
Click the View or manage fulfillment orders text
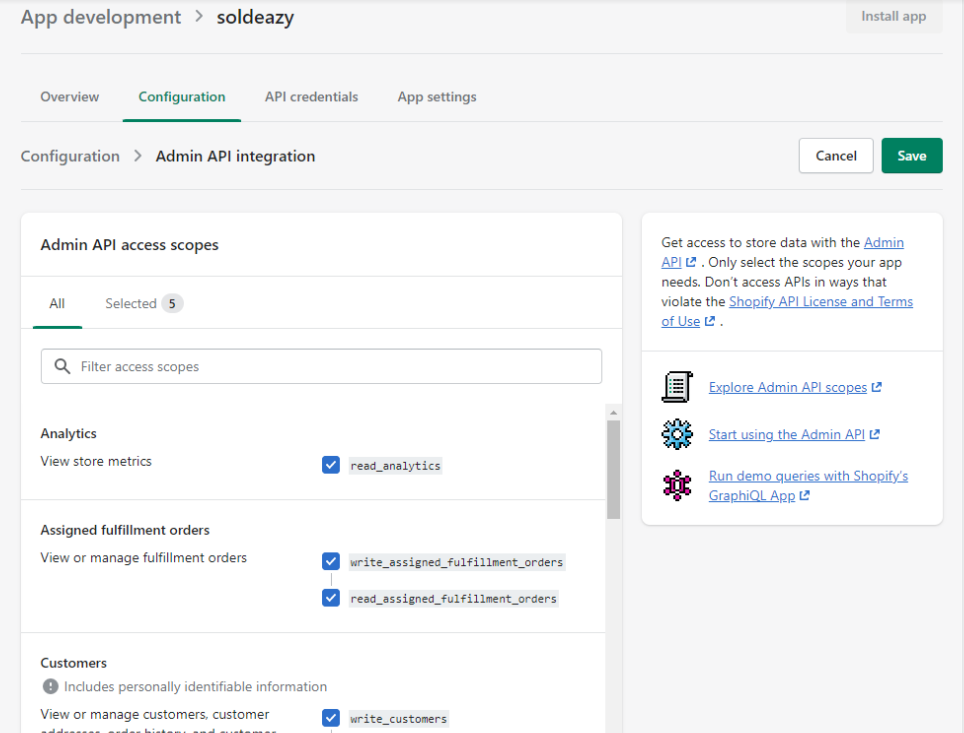coord(144,558)
